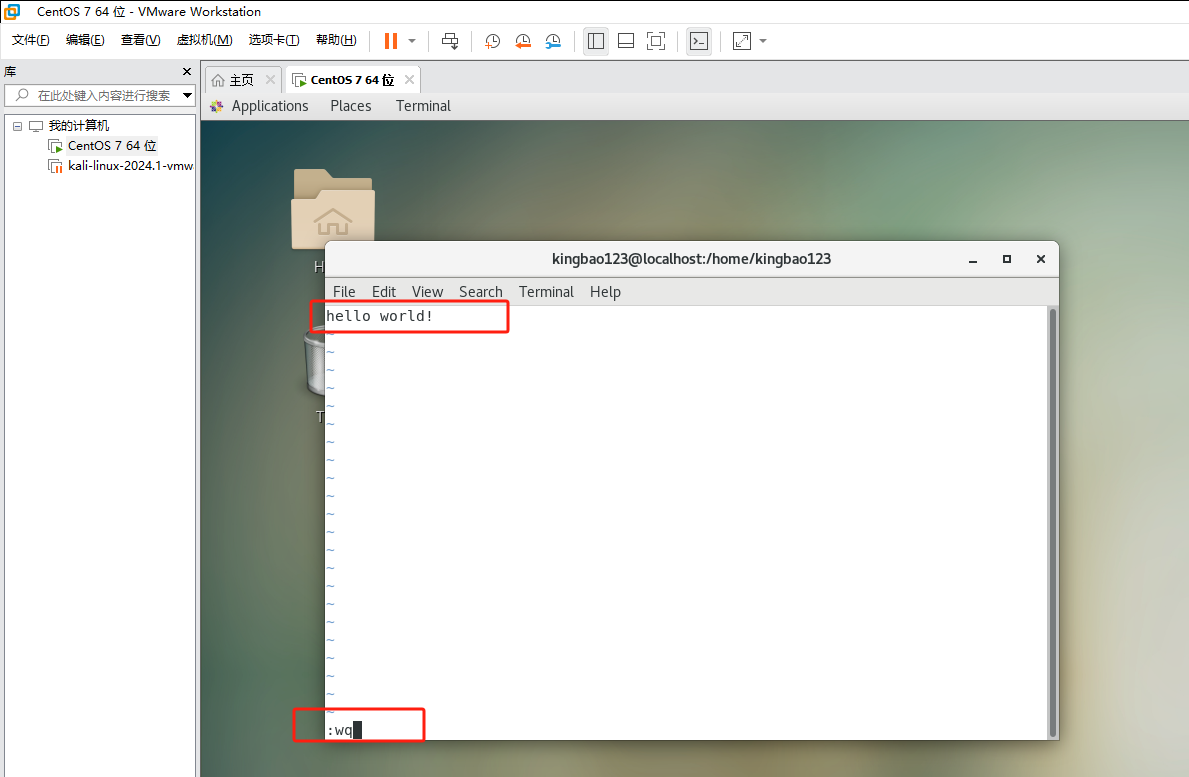Toggle the thumbnail bar view icon
Screen dimensions: 1189x777
pyautogui.click(x=626, y=41)
